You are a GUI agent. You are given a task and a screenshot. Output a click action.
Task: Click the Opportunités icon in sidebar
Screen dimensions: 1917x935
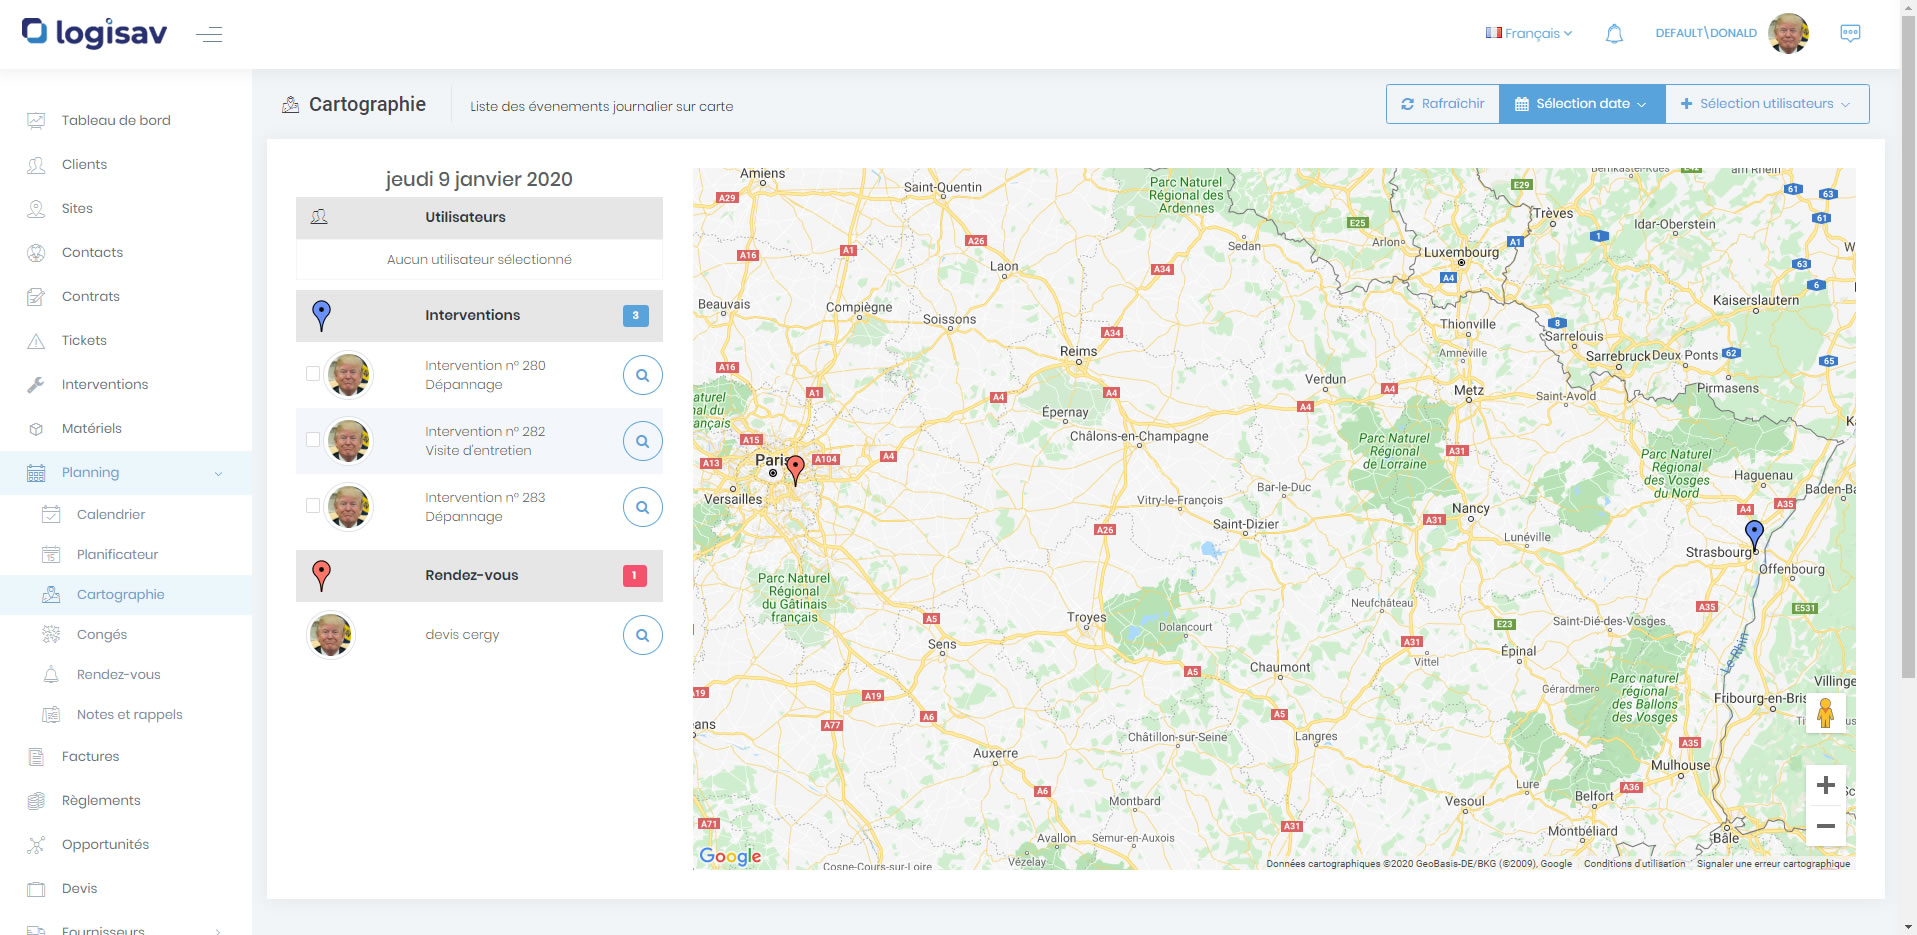pyautogui.click(x=36, y=845)
